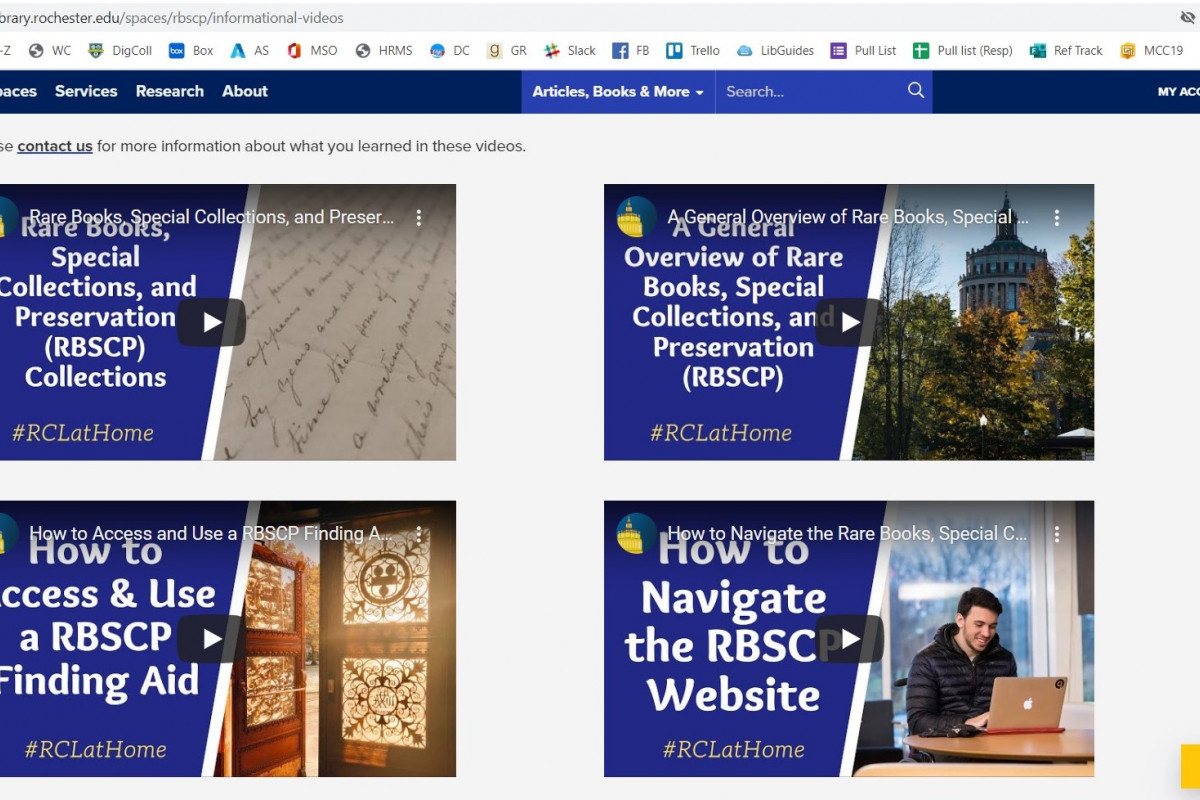Screen dimensions: 1200x800
Task: Open the WC bookmark
Action: click(x=50, y=51)
